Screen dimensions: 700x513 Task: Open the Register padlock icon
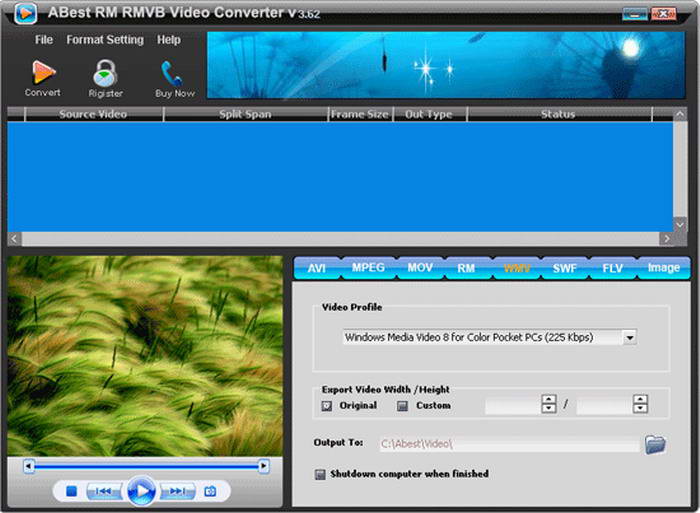click(105, 73)
